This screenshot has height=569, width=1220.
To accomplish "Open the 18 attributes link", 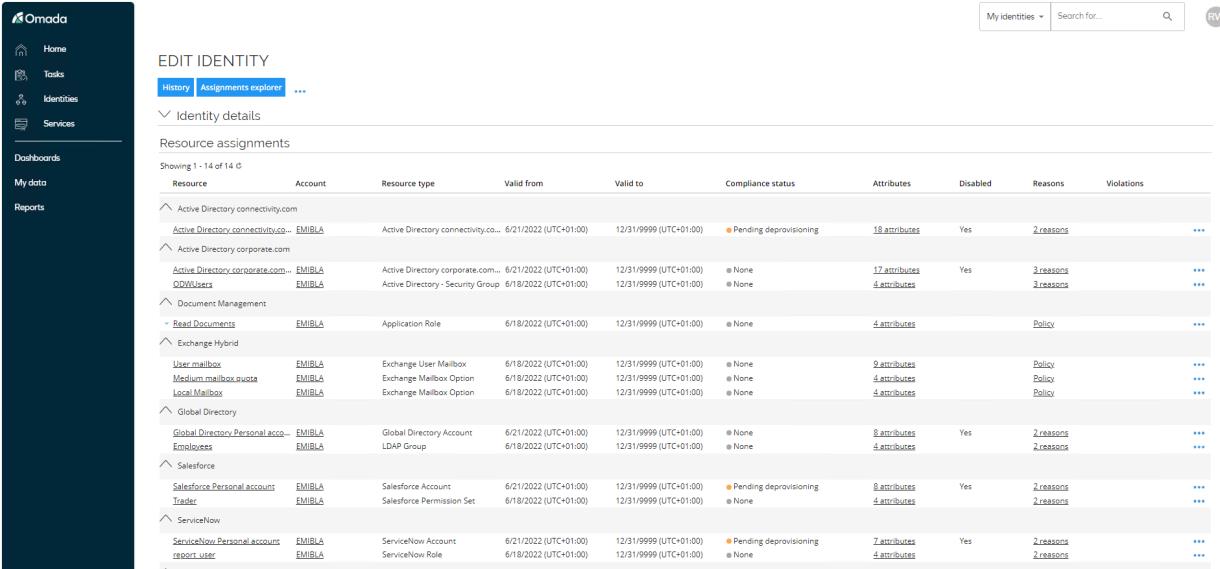I will (896, 230).
